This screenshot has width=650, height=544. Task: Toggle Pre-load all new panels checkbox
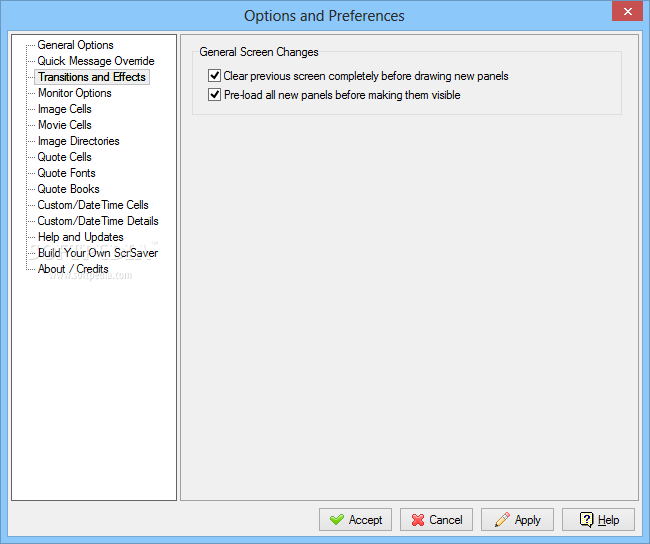click(214, 95)
